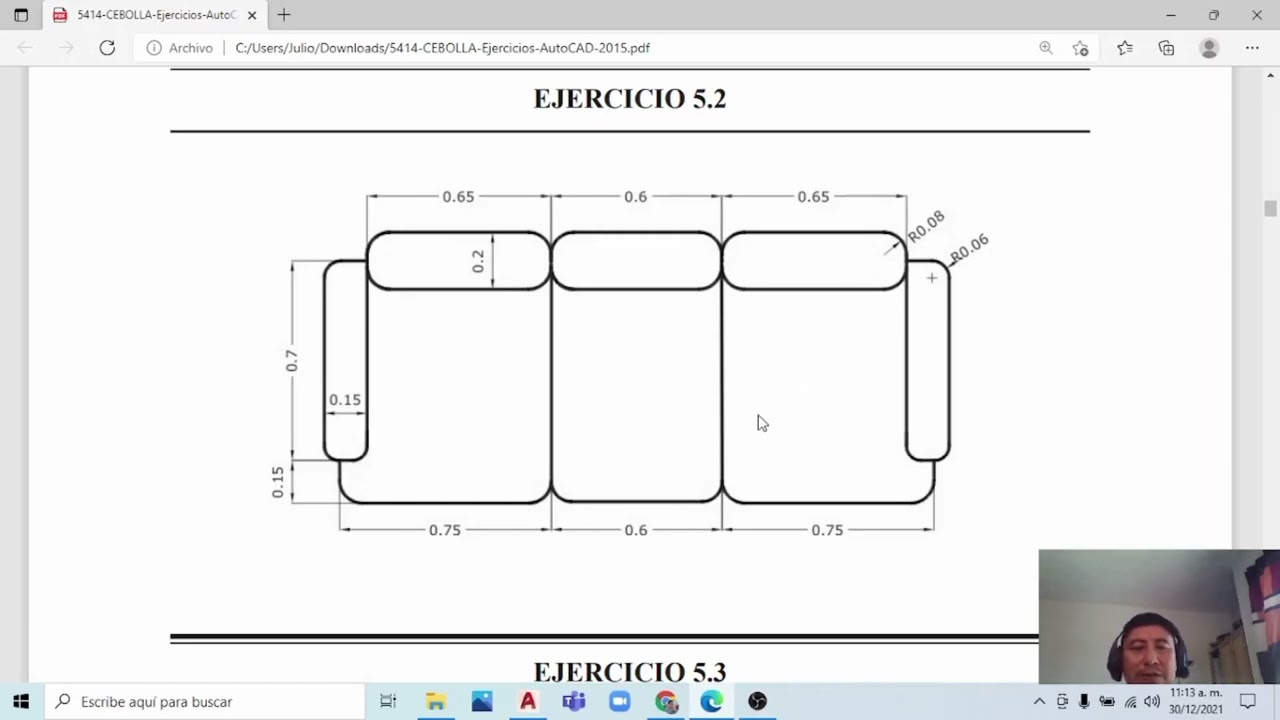Show hidden system tray icons
This screenshot has height=720, width=1280.
click(1039, 701)
